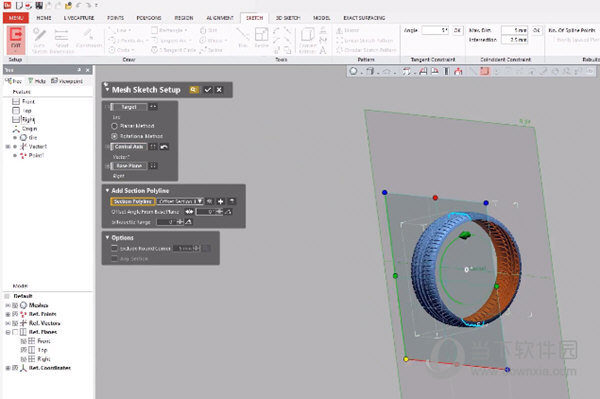Click the red house view icon
The image size is (600, 399).
click(x=458, y=71)
